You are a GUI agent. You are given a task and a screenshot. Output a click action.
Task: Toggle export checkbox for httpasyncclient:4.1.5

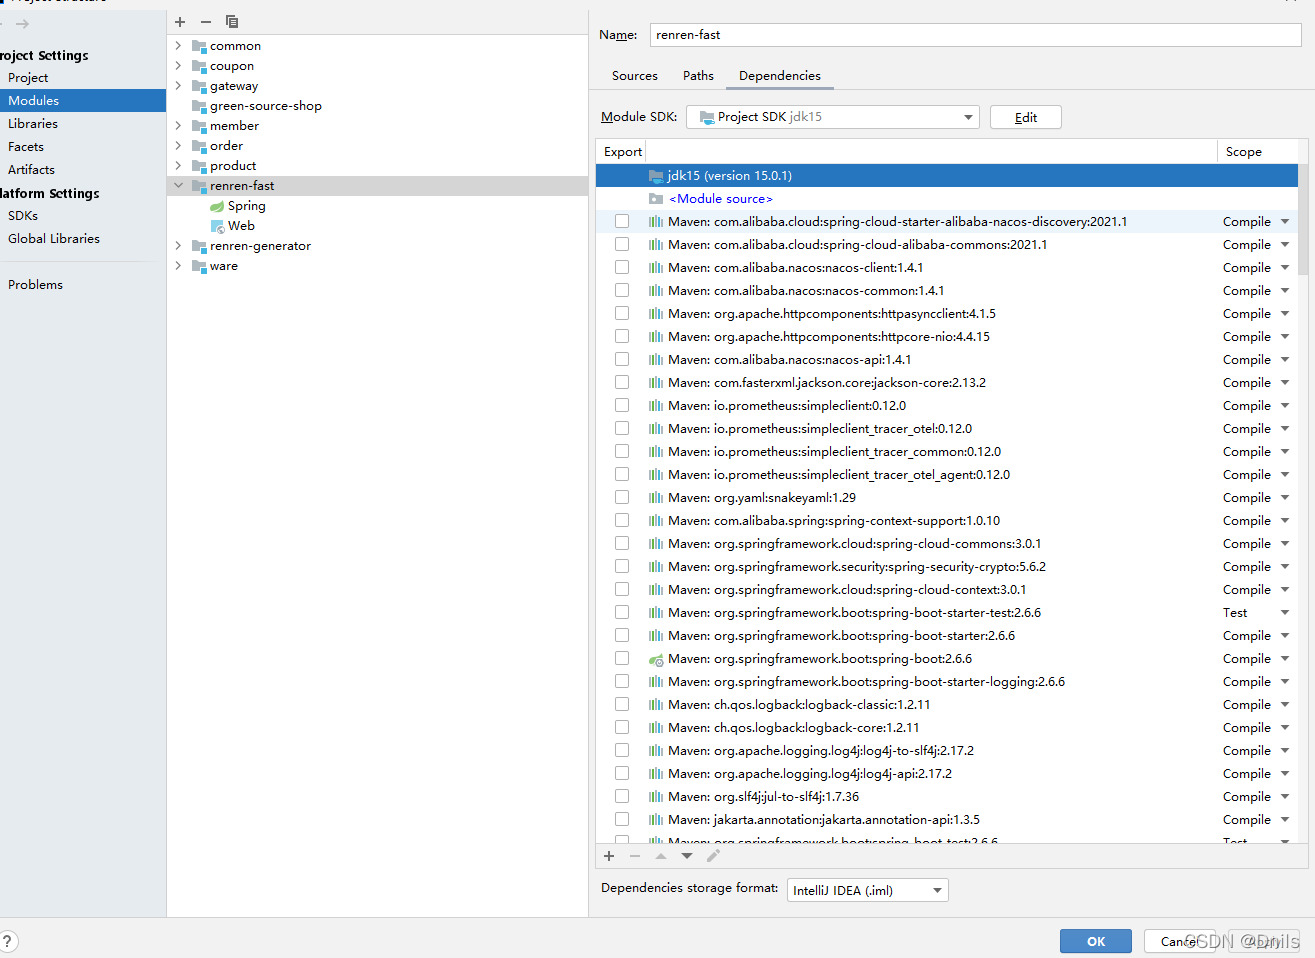tap(622, 313)
